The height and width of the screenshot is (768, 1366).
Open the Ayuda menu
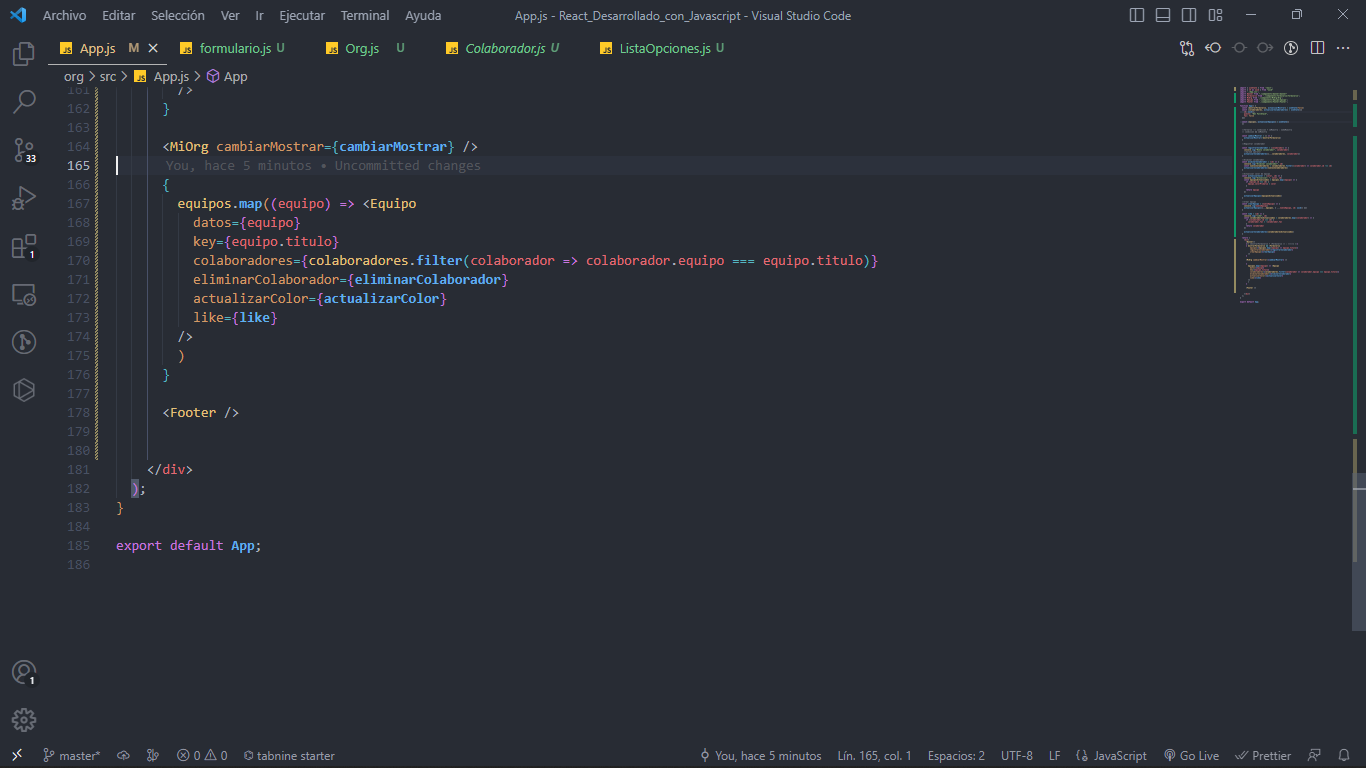423,15
